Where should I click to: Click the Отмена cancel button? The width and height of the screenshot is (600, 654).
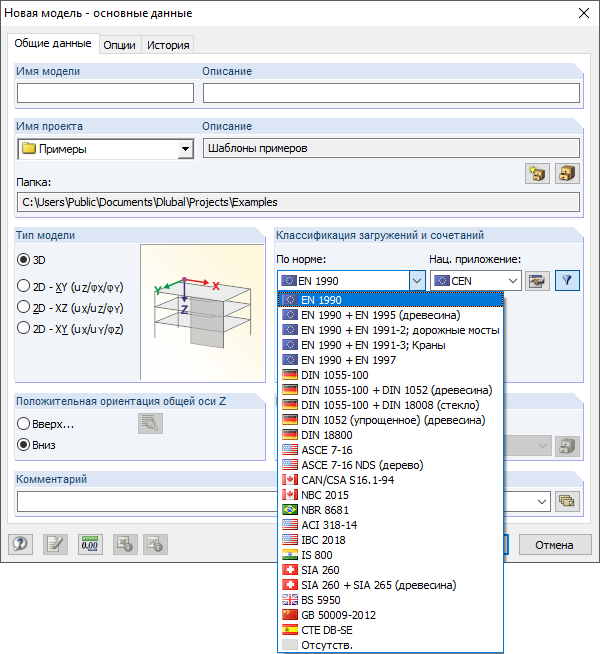[555, 545]
